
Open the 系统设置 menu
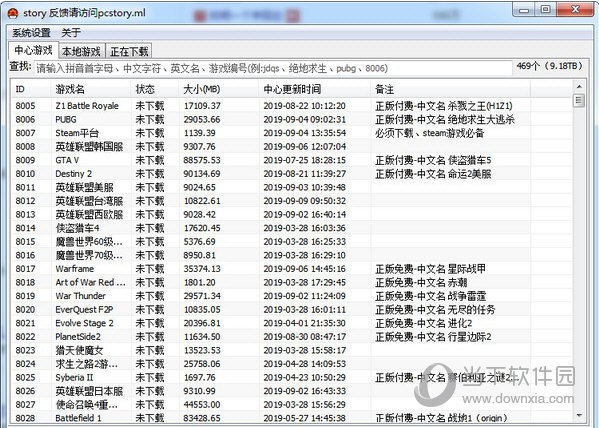pos(31,32)
